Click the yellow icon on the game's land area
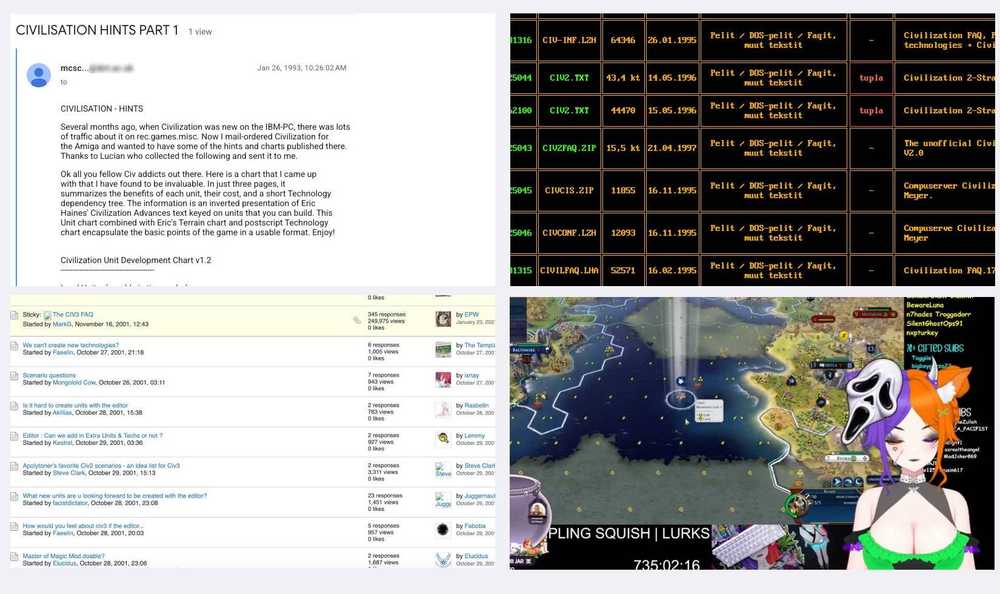The image size is (1000, 594). [844, 336]
